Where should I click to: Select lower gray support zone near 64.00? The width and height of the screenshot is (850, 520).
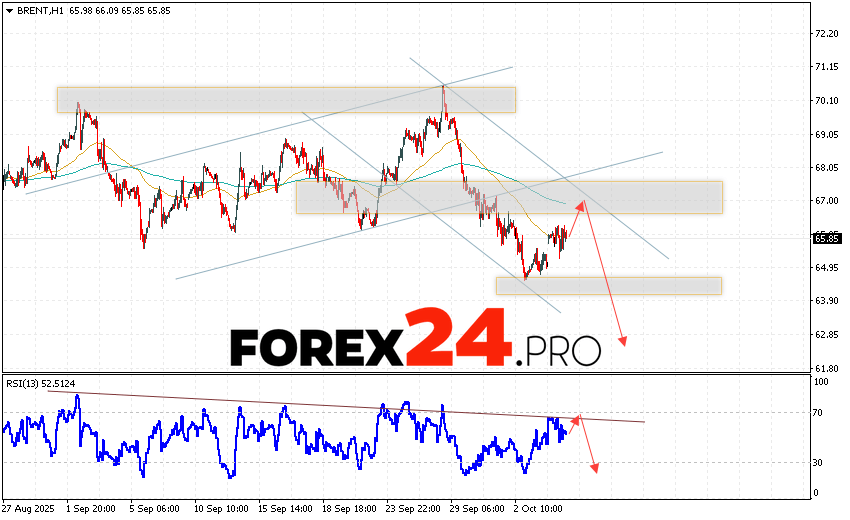pyautogui.click(x=608, y=286)
